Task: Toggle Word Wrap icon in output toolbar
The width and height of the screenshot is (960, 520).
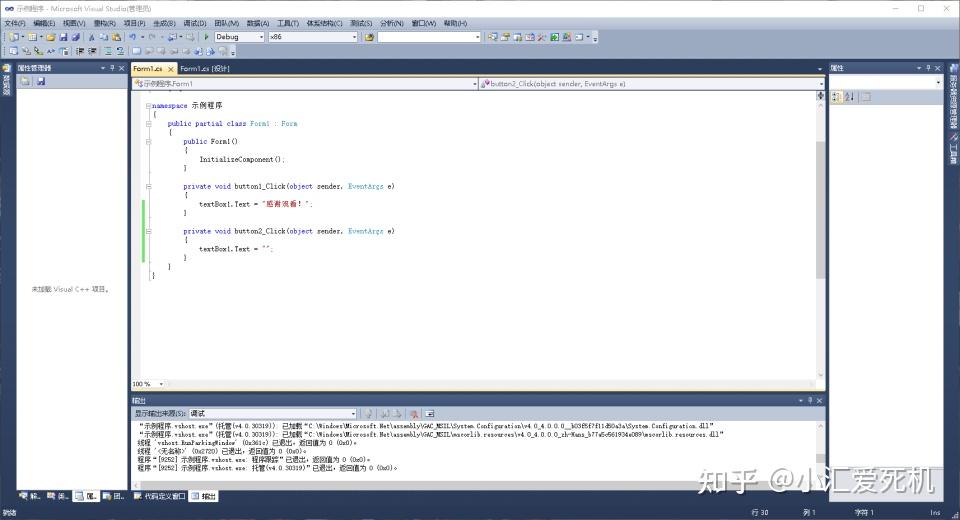Action: tap(430, 414)
